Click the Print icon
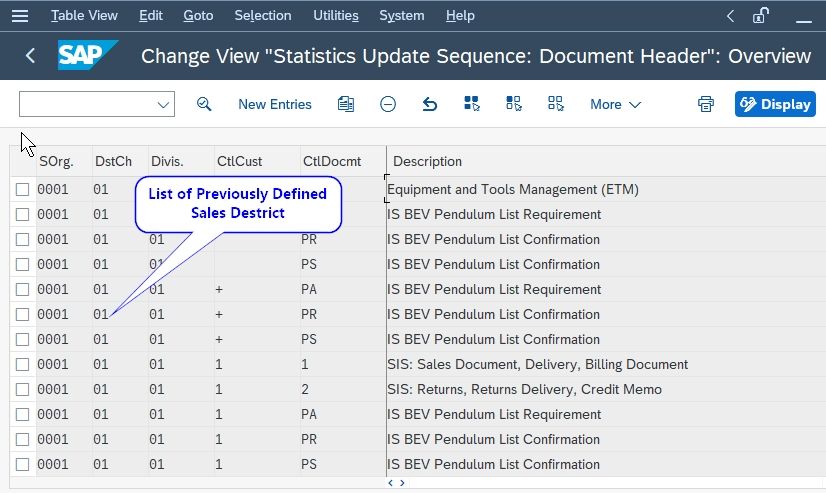 click(x=706, y=104)
